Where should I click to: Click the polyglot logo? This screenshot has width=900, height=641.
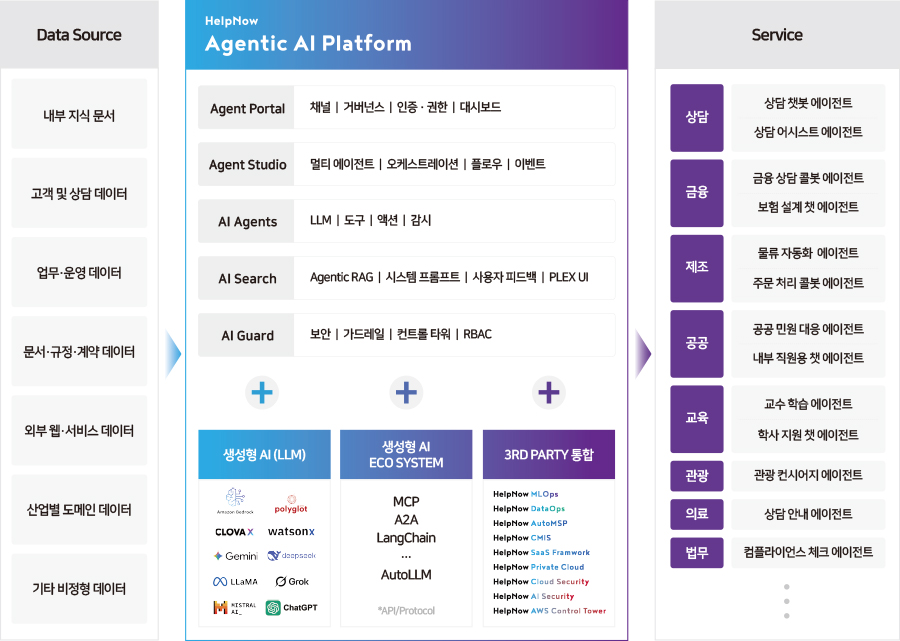(x=291, y=499)
